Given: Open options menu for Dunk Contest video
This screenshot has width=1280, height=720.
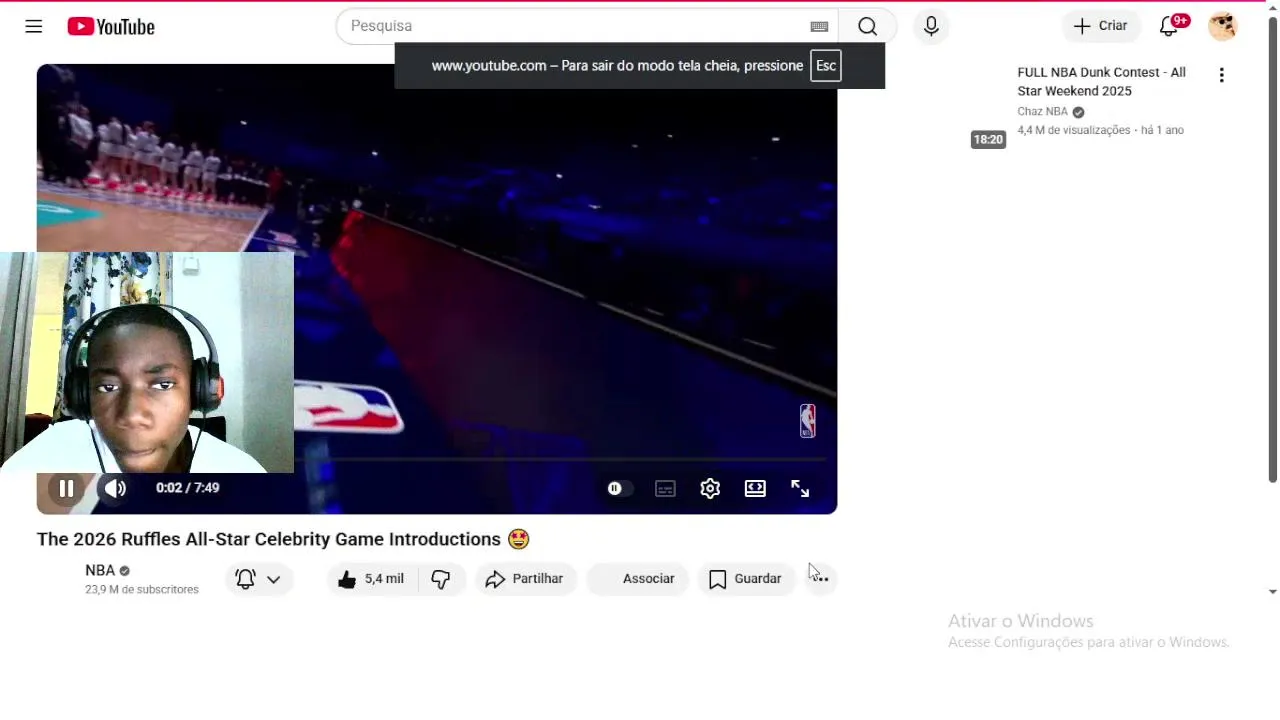Looking at the screenshot, I should coord(1221,75).
